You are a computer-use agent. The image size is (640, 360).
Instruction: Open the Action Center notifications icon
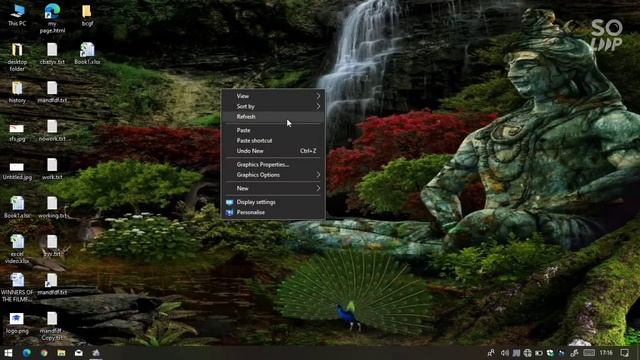[625, 353]
